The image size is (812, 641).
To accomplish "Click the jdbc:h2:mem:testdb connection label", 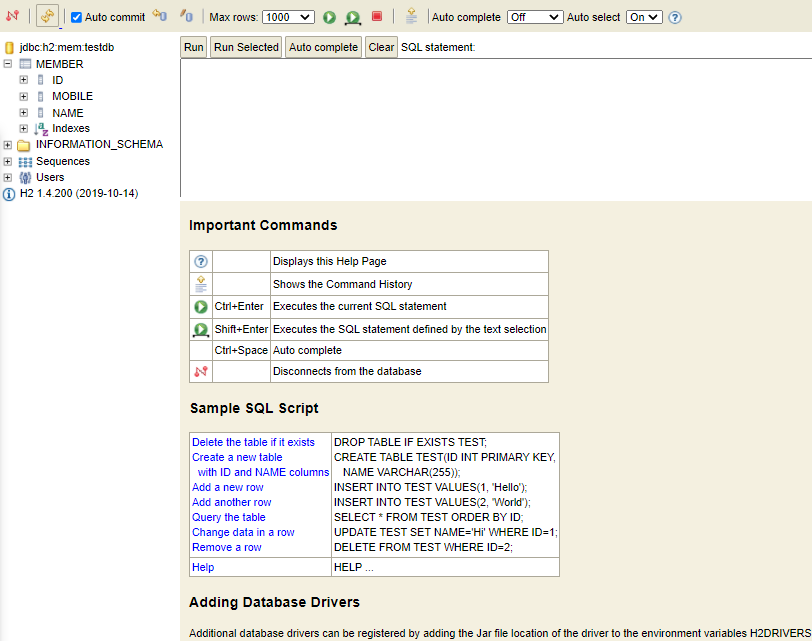I will pyautogui.click(x=67, y=47).
